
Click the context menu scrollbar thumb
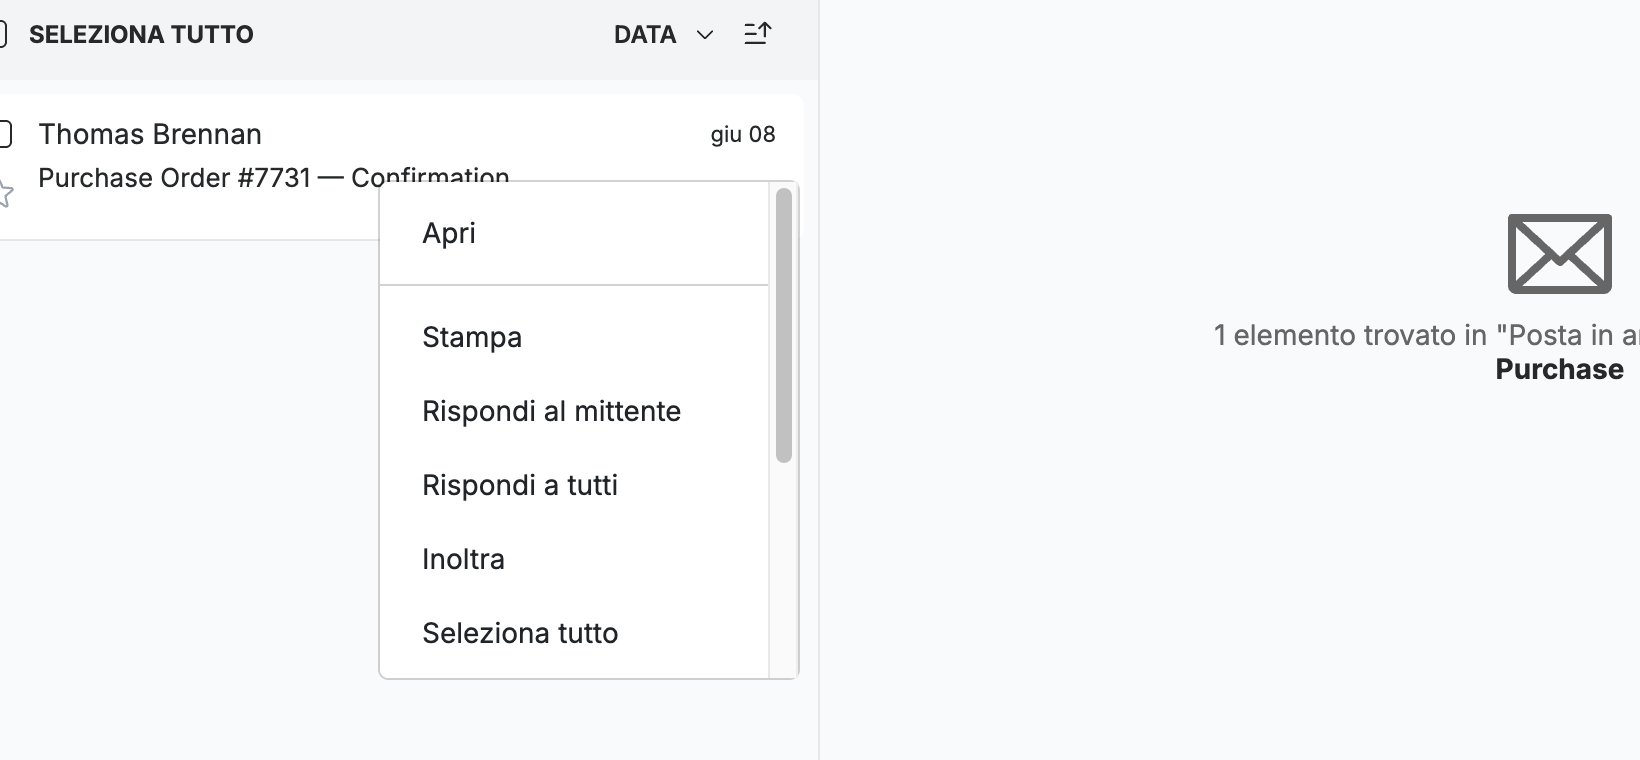784,325
